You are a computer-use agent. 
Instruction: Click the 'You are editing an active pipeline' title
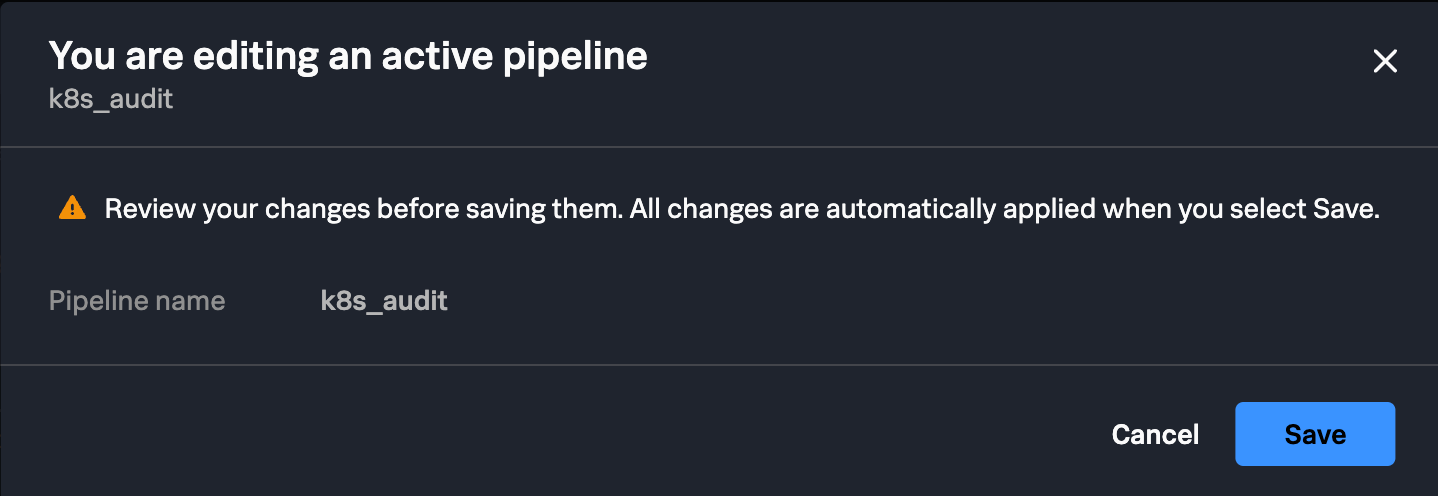pos(348,56)
